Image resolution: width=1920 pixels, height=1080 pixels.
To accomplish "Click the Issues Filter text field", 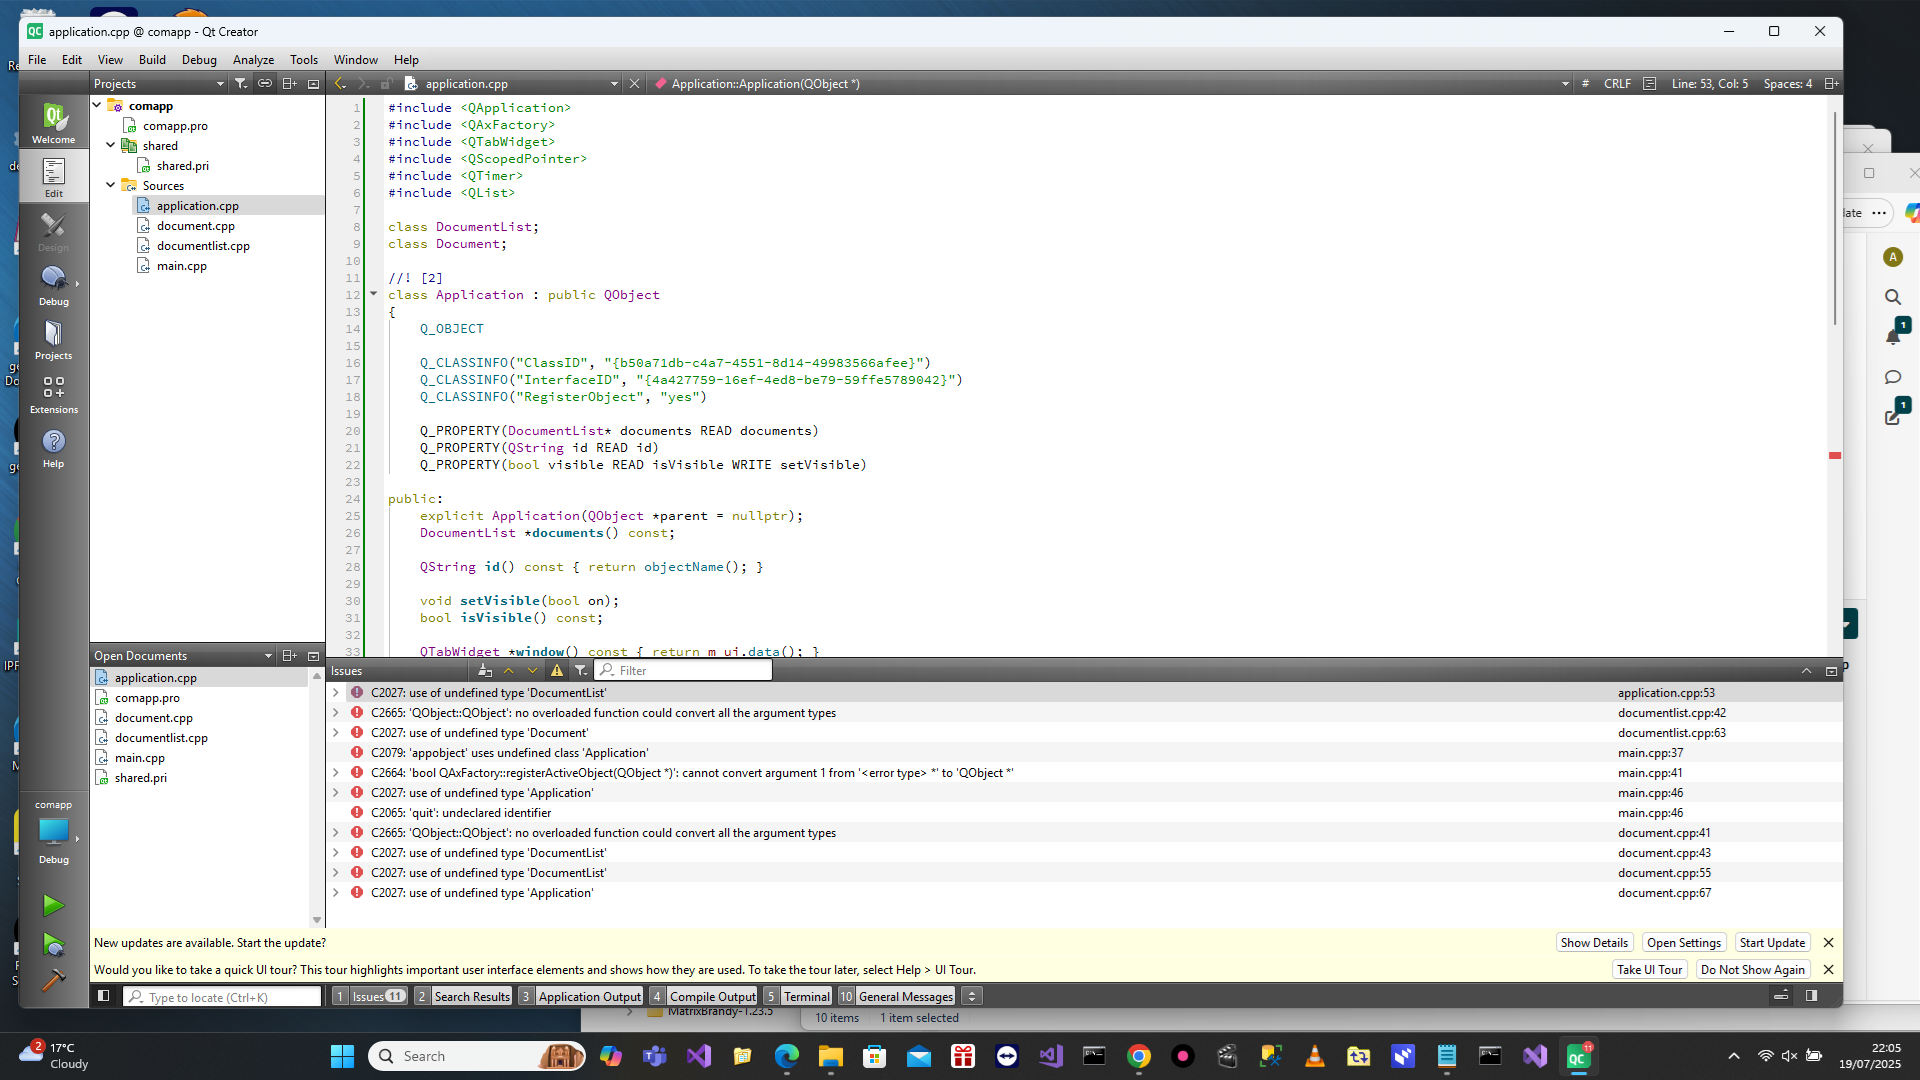I will (684, 671).
